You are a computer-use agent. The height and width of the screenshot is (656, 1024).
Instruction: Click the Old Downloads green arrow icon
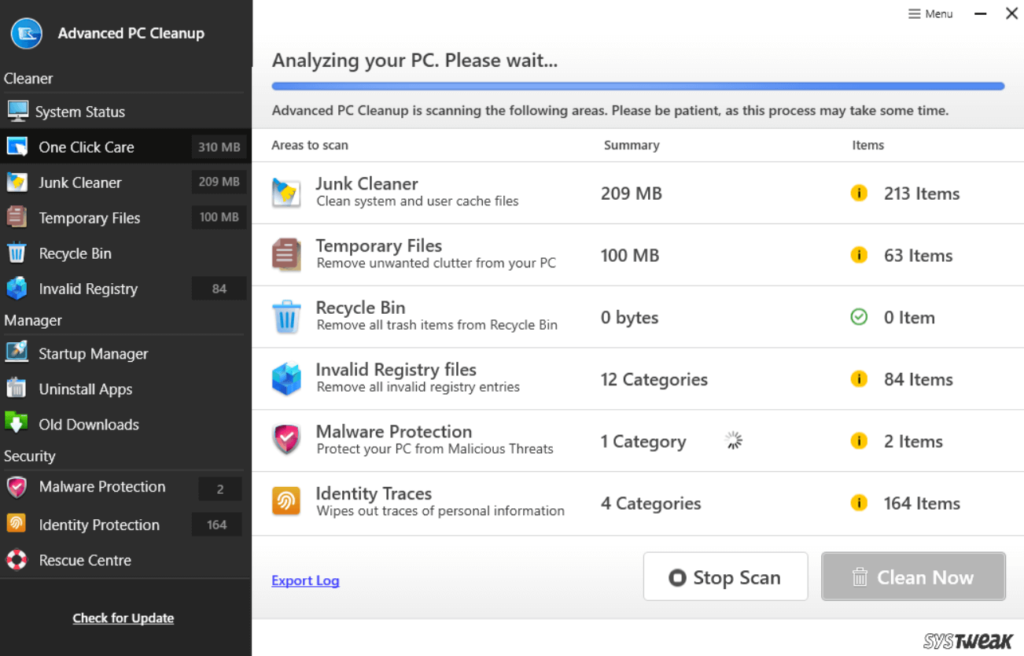(x=16, y=423)
